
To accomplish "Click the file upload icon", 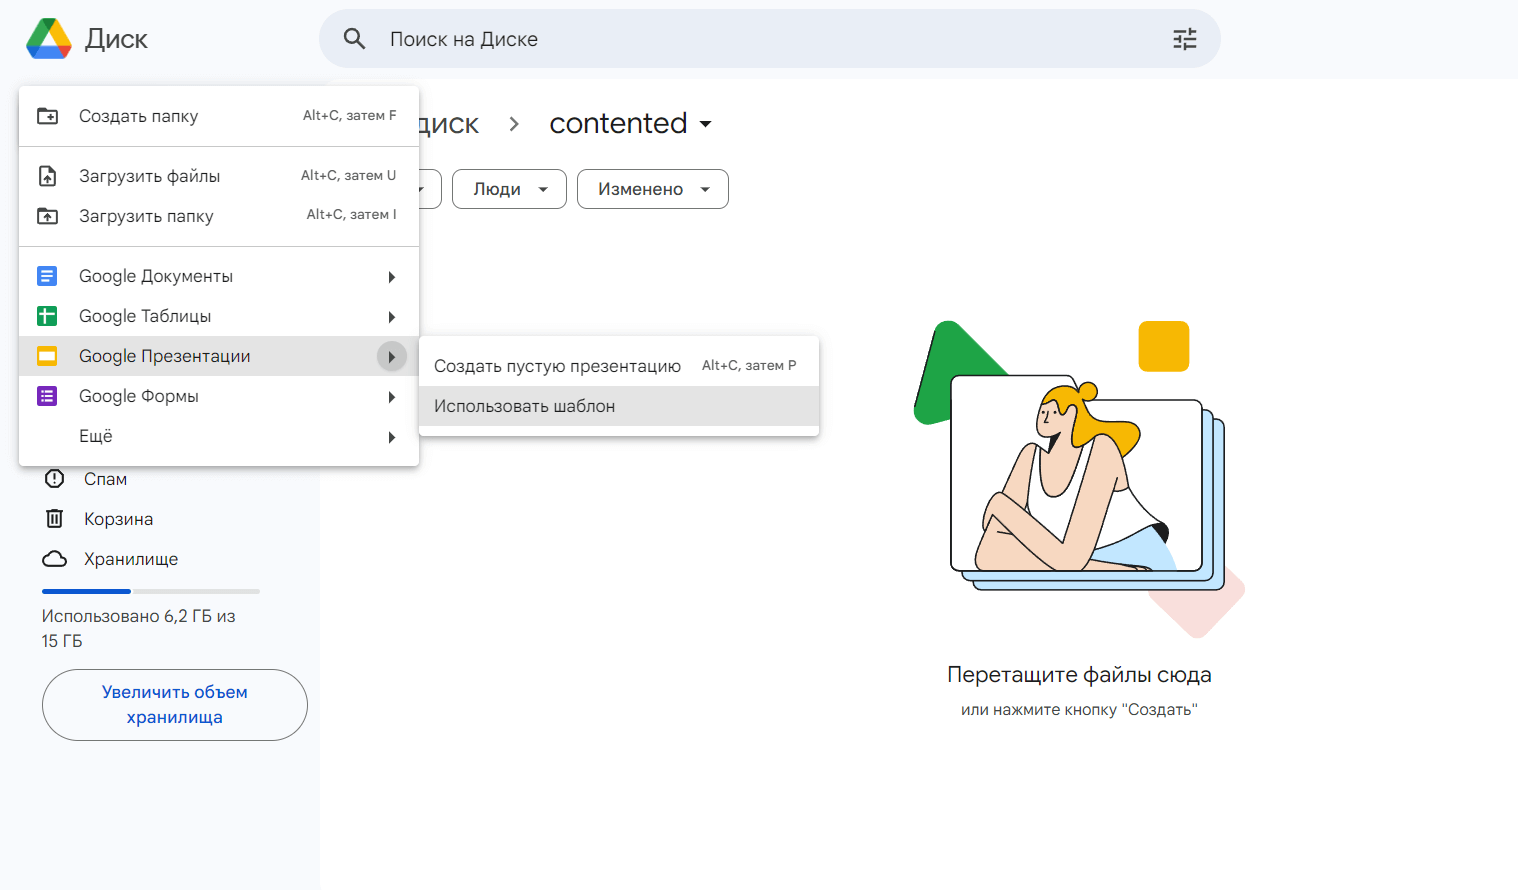I will [47, 176].
